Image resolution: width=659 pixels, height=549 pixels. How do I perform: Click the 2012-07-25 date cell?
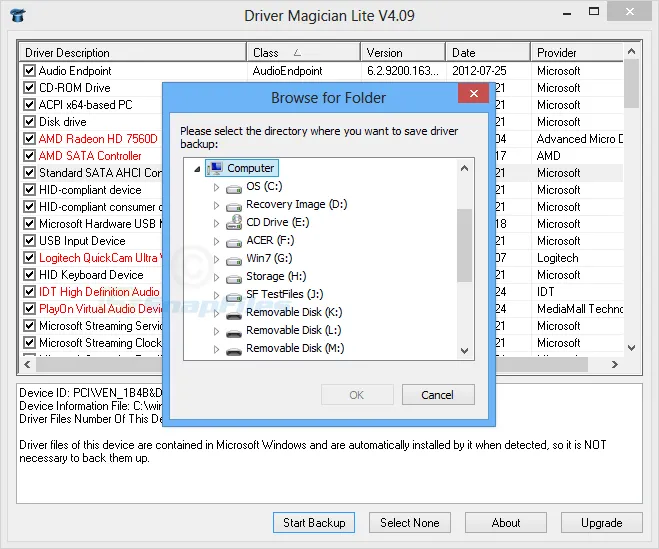point(479,71)
